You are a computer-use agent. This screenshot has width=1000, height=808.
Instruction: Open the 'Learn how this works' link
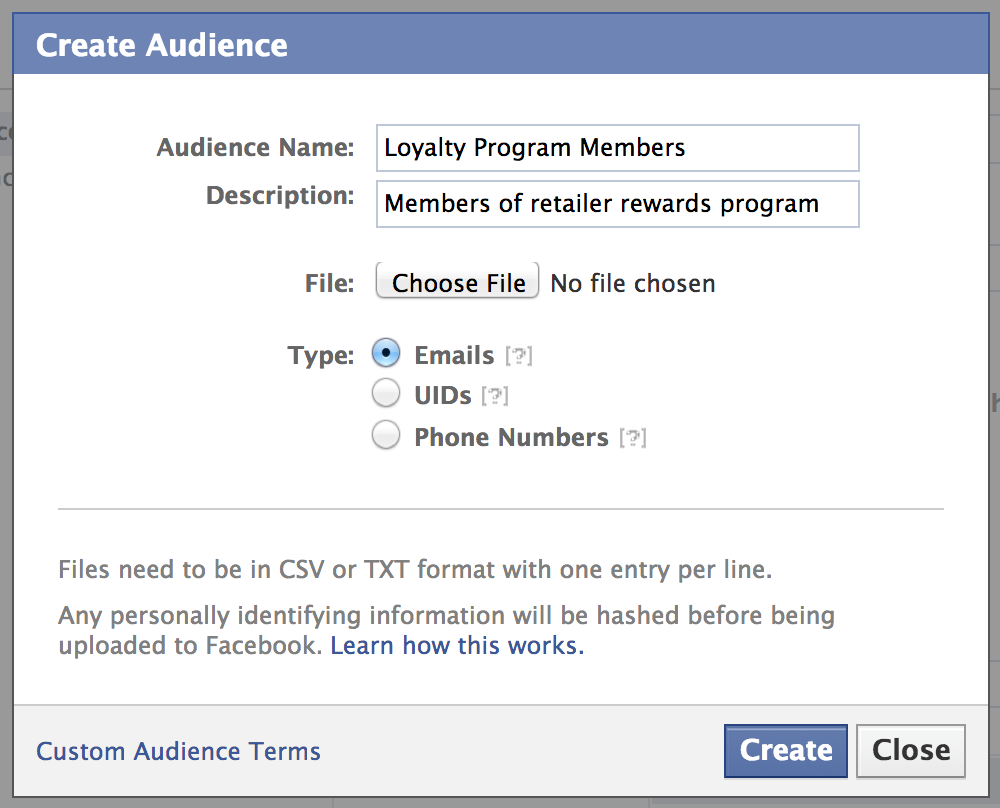457,645
